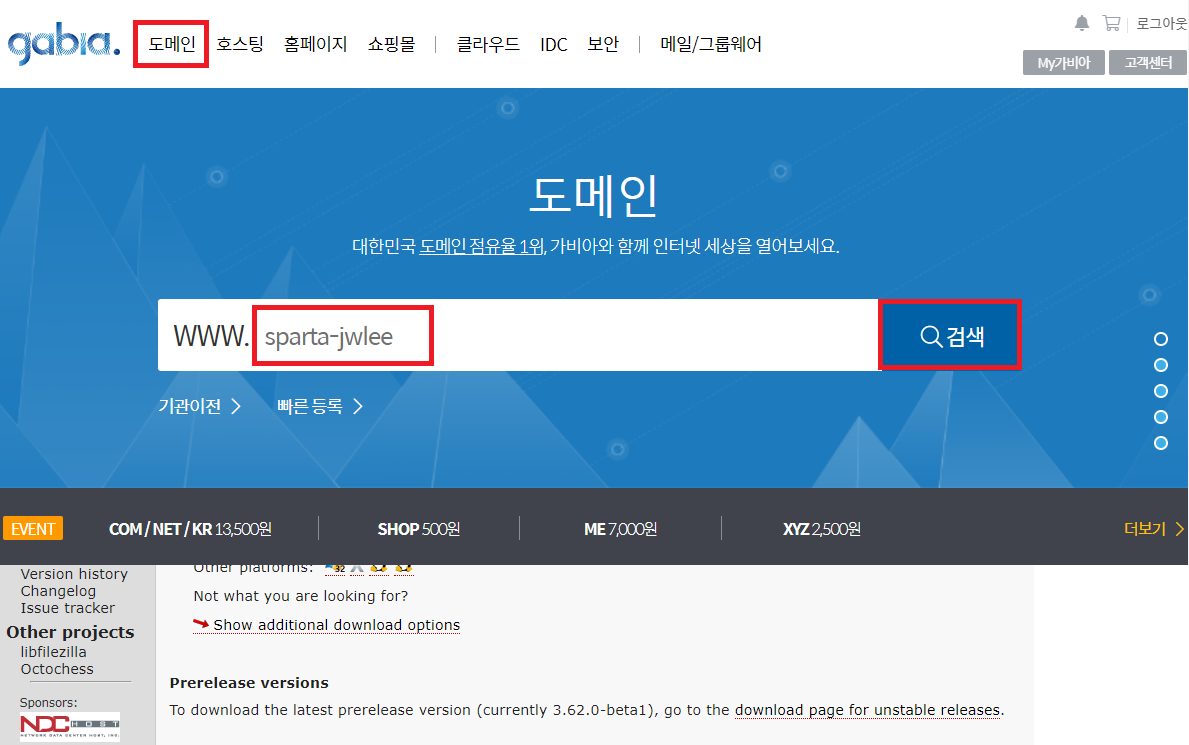Click SHOP 500원 event
This screenshot has width=1189, height=745.
[419, 529]
